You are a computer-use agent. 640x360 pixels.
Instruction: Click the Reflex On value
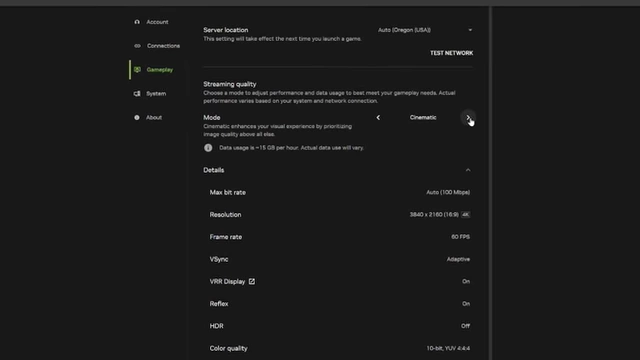pyautogui.click(x=466, y=304)
